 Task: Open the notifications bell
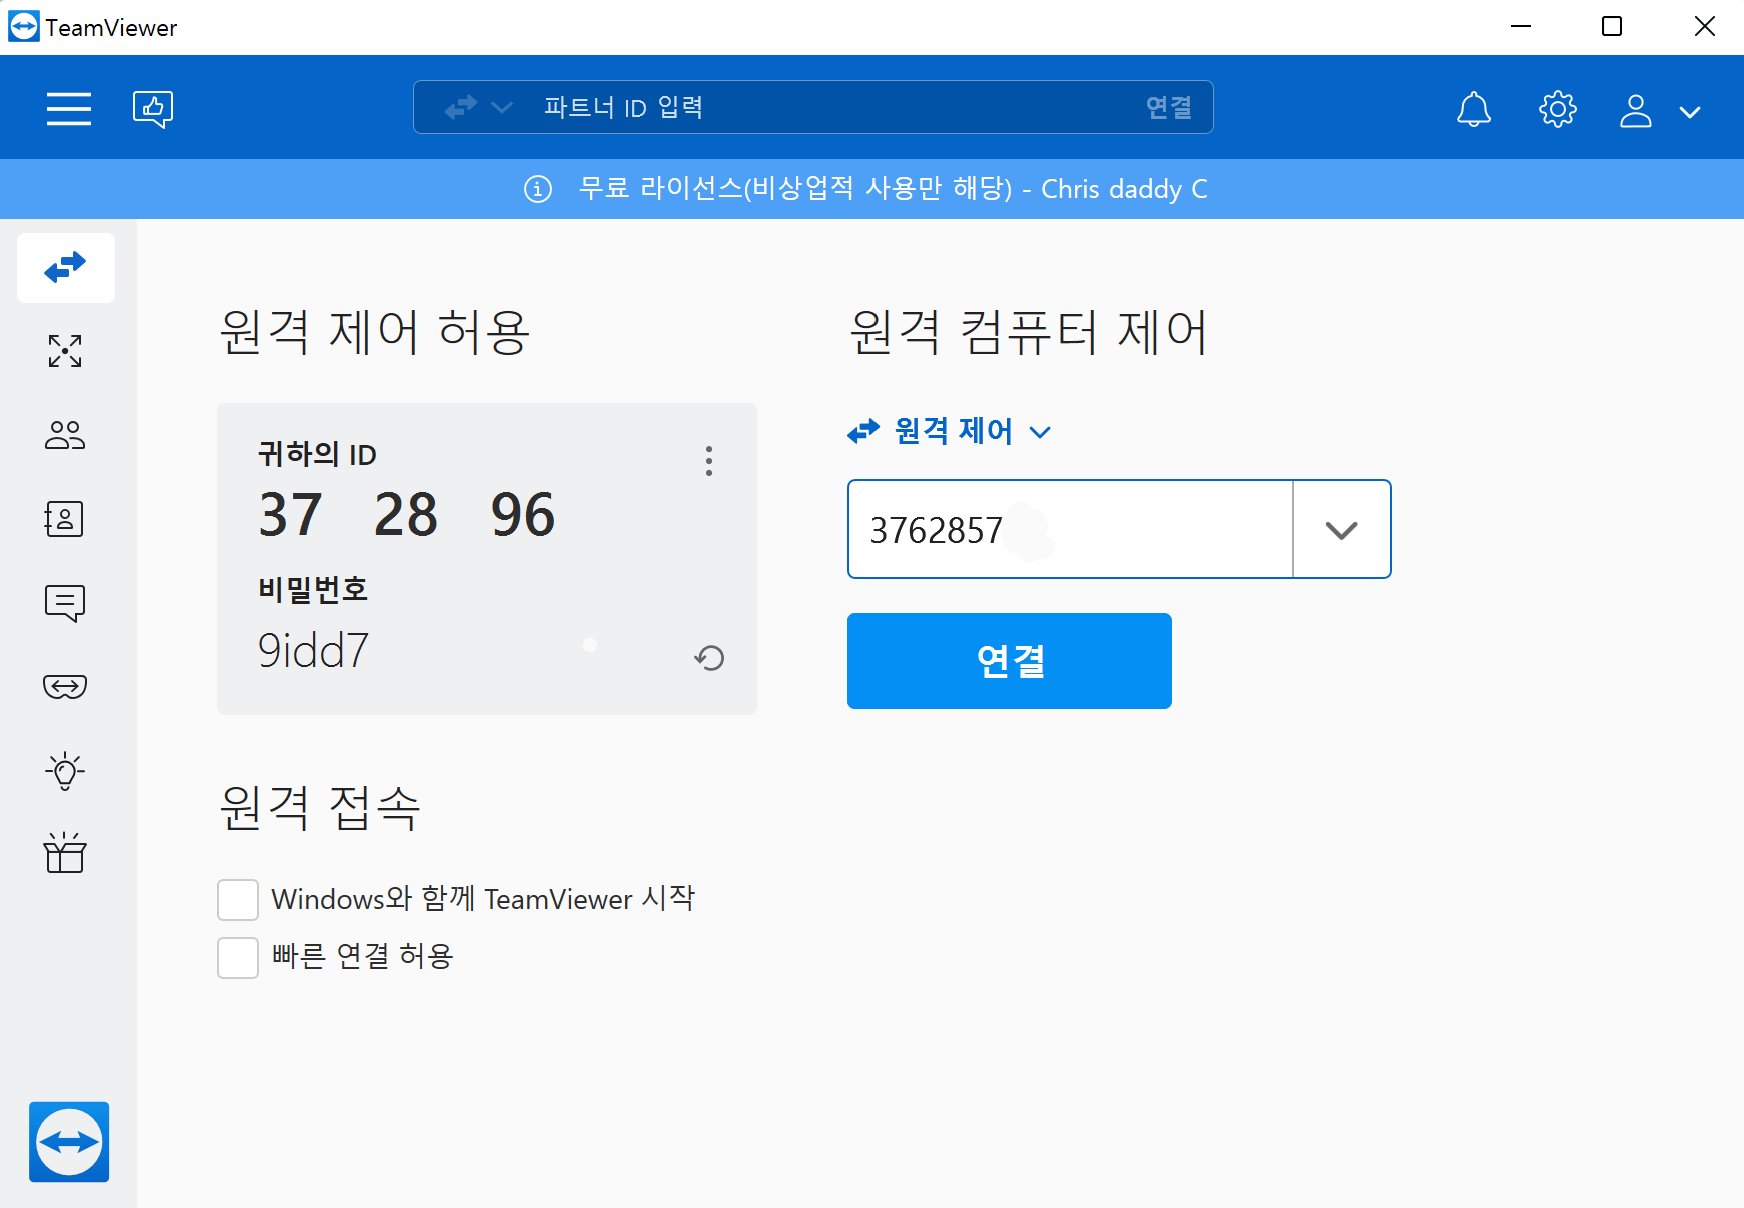click(x=1474, y=109)
